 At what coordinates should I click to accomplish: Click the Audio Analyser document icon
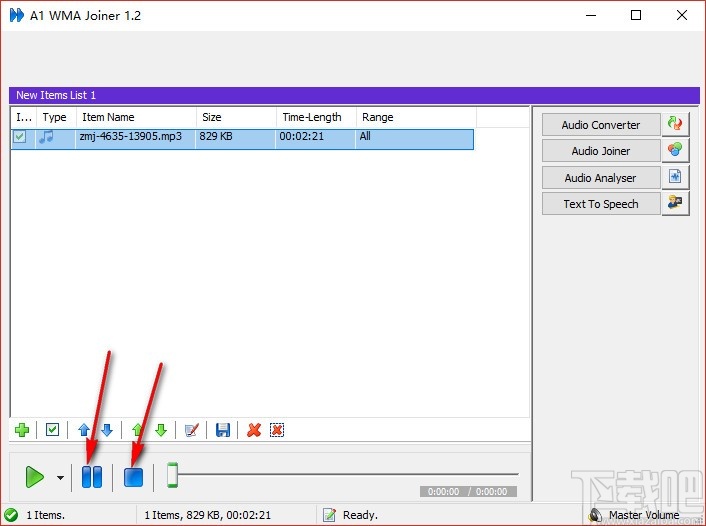675,177
